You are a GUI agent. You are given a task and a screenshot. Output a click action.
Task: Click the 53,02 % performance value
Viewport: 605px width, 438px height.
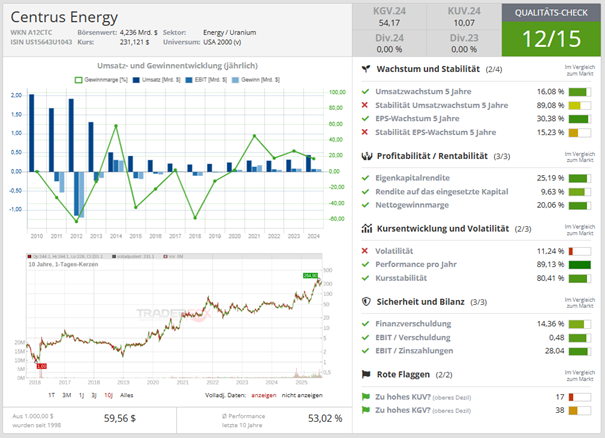click(x=325, y=418)
